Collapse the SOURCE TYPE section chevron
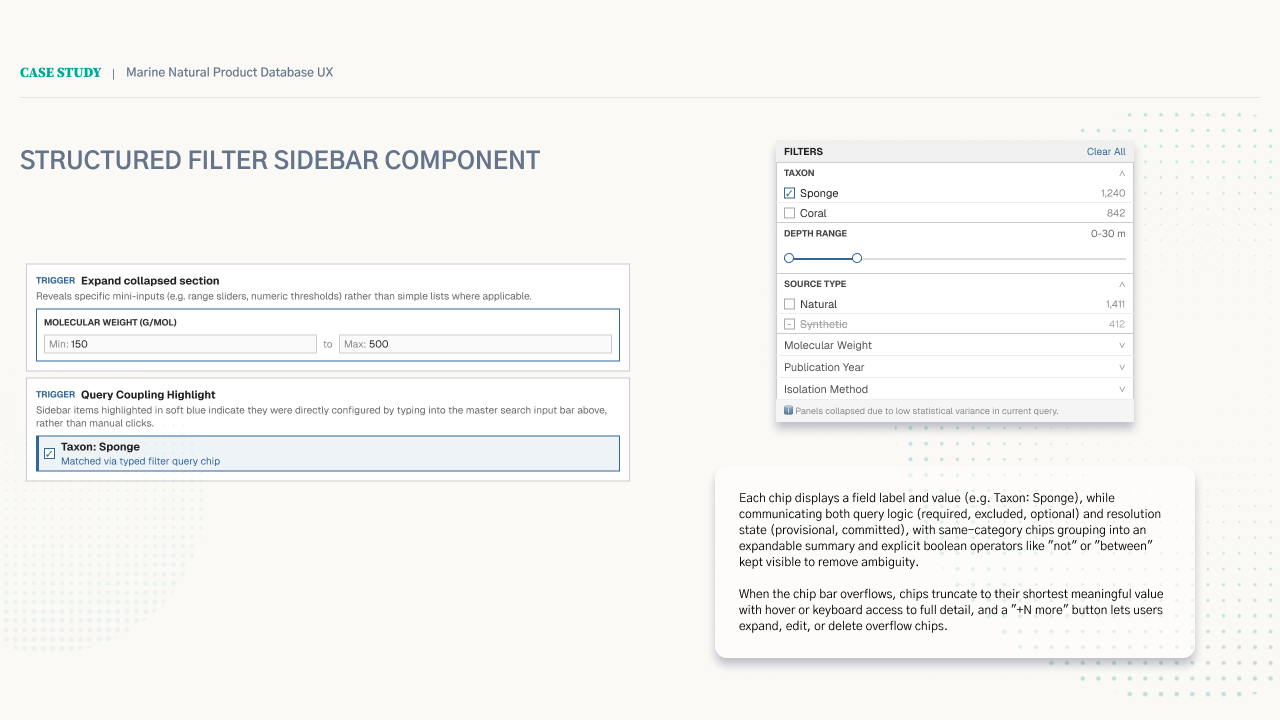This screenshot has height=720, width=1280. (1122, 284)
